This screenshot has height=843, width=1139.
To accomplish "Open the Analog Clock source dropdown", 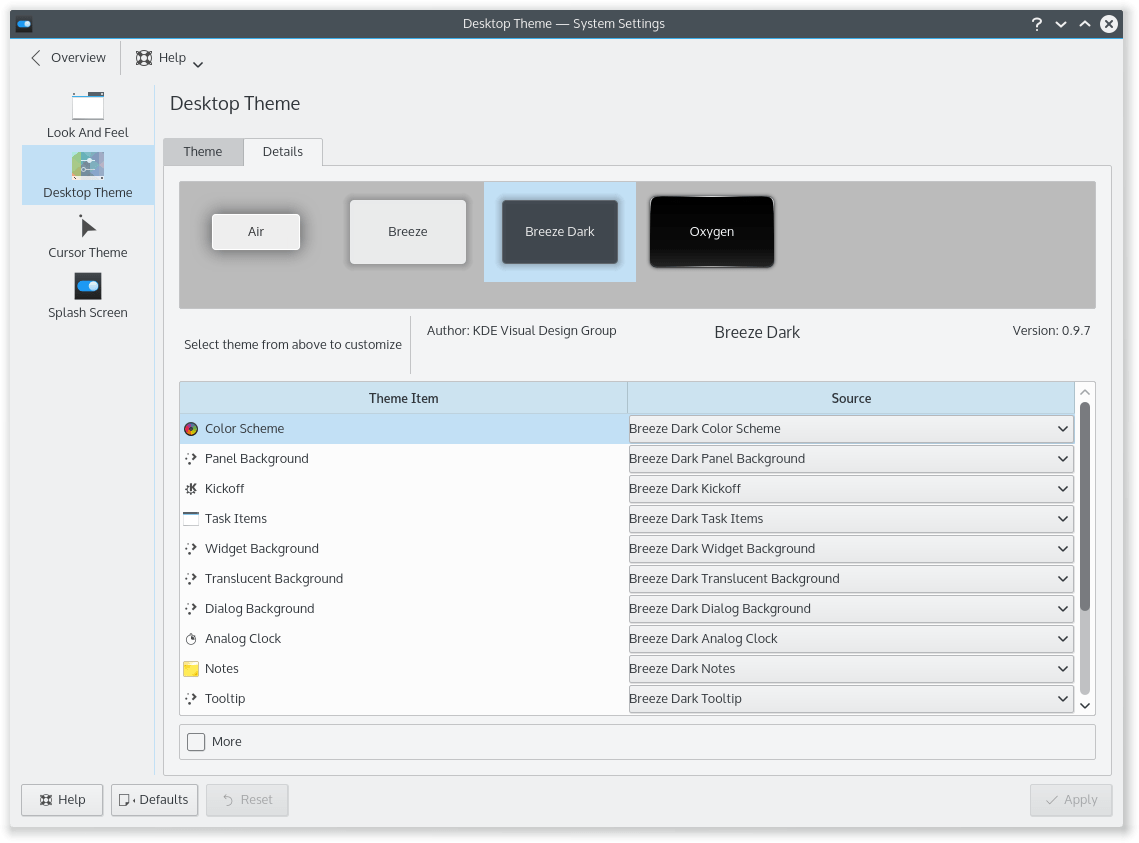I will [x=851, y=639].
